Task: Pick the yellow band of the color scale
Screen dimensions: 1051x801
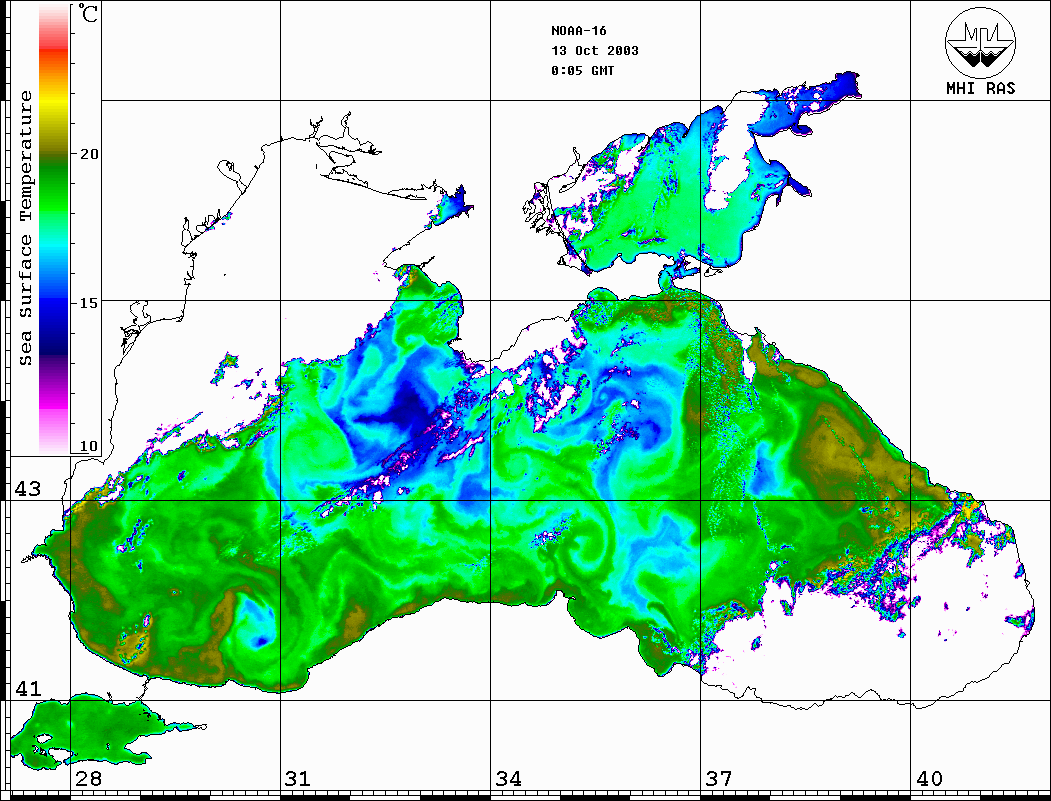Action: click(x=54, y=102)
